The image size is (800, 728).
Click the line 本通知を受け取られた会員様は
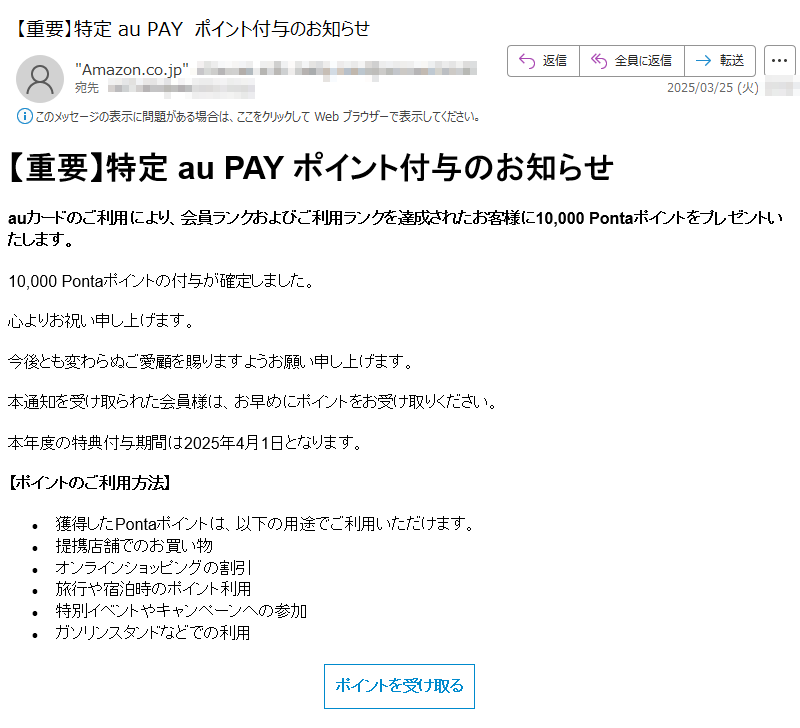252,402
